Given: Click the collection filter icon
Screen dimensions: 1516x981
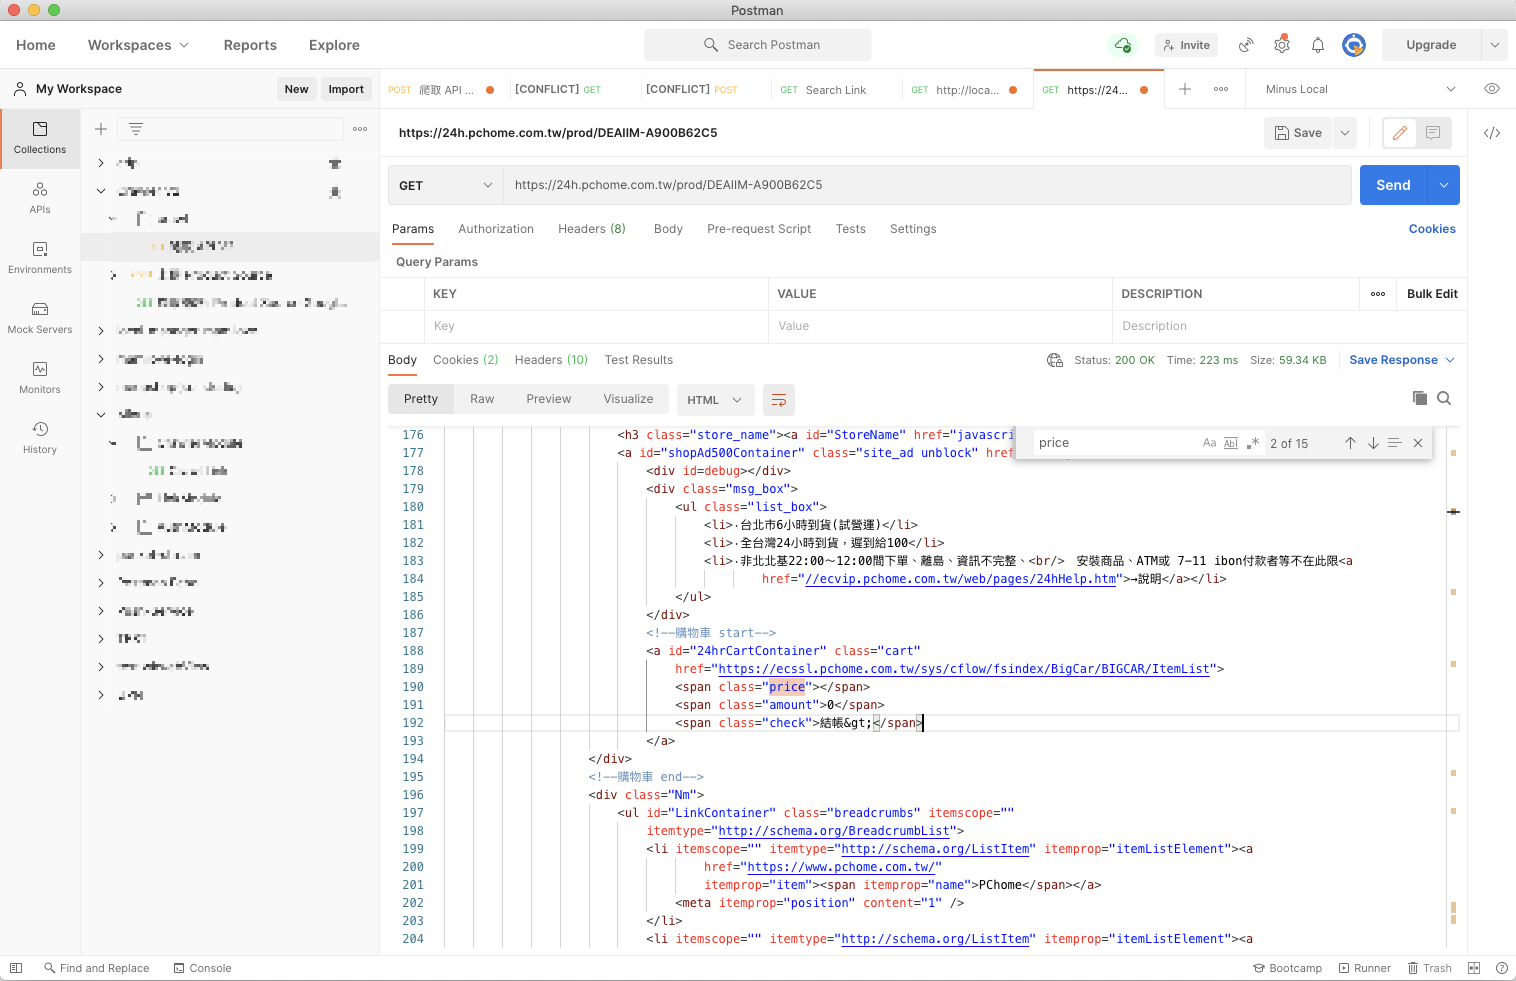Looking at the screenshot, I should coord(136,129).
